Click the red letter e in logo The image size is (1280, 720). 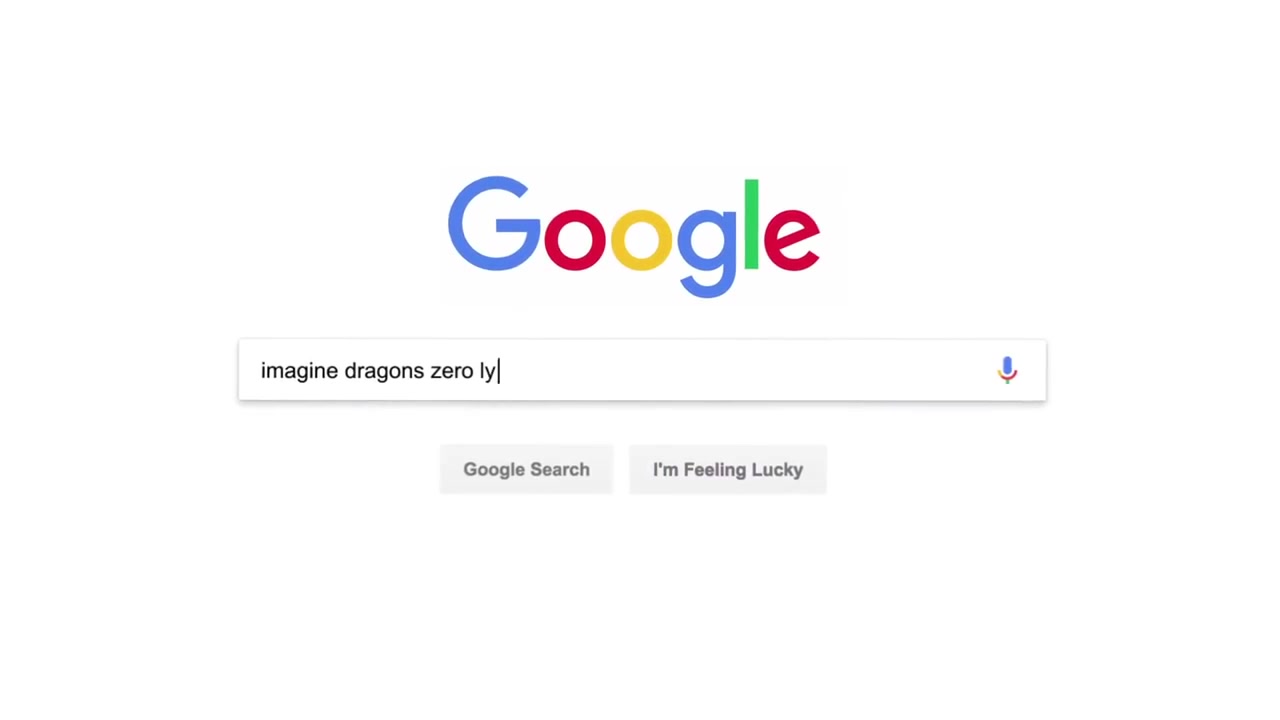click(x=792, y=240)
